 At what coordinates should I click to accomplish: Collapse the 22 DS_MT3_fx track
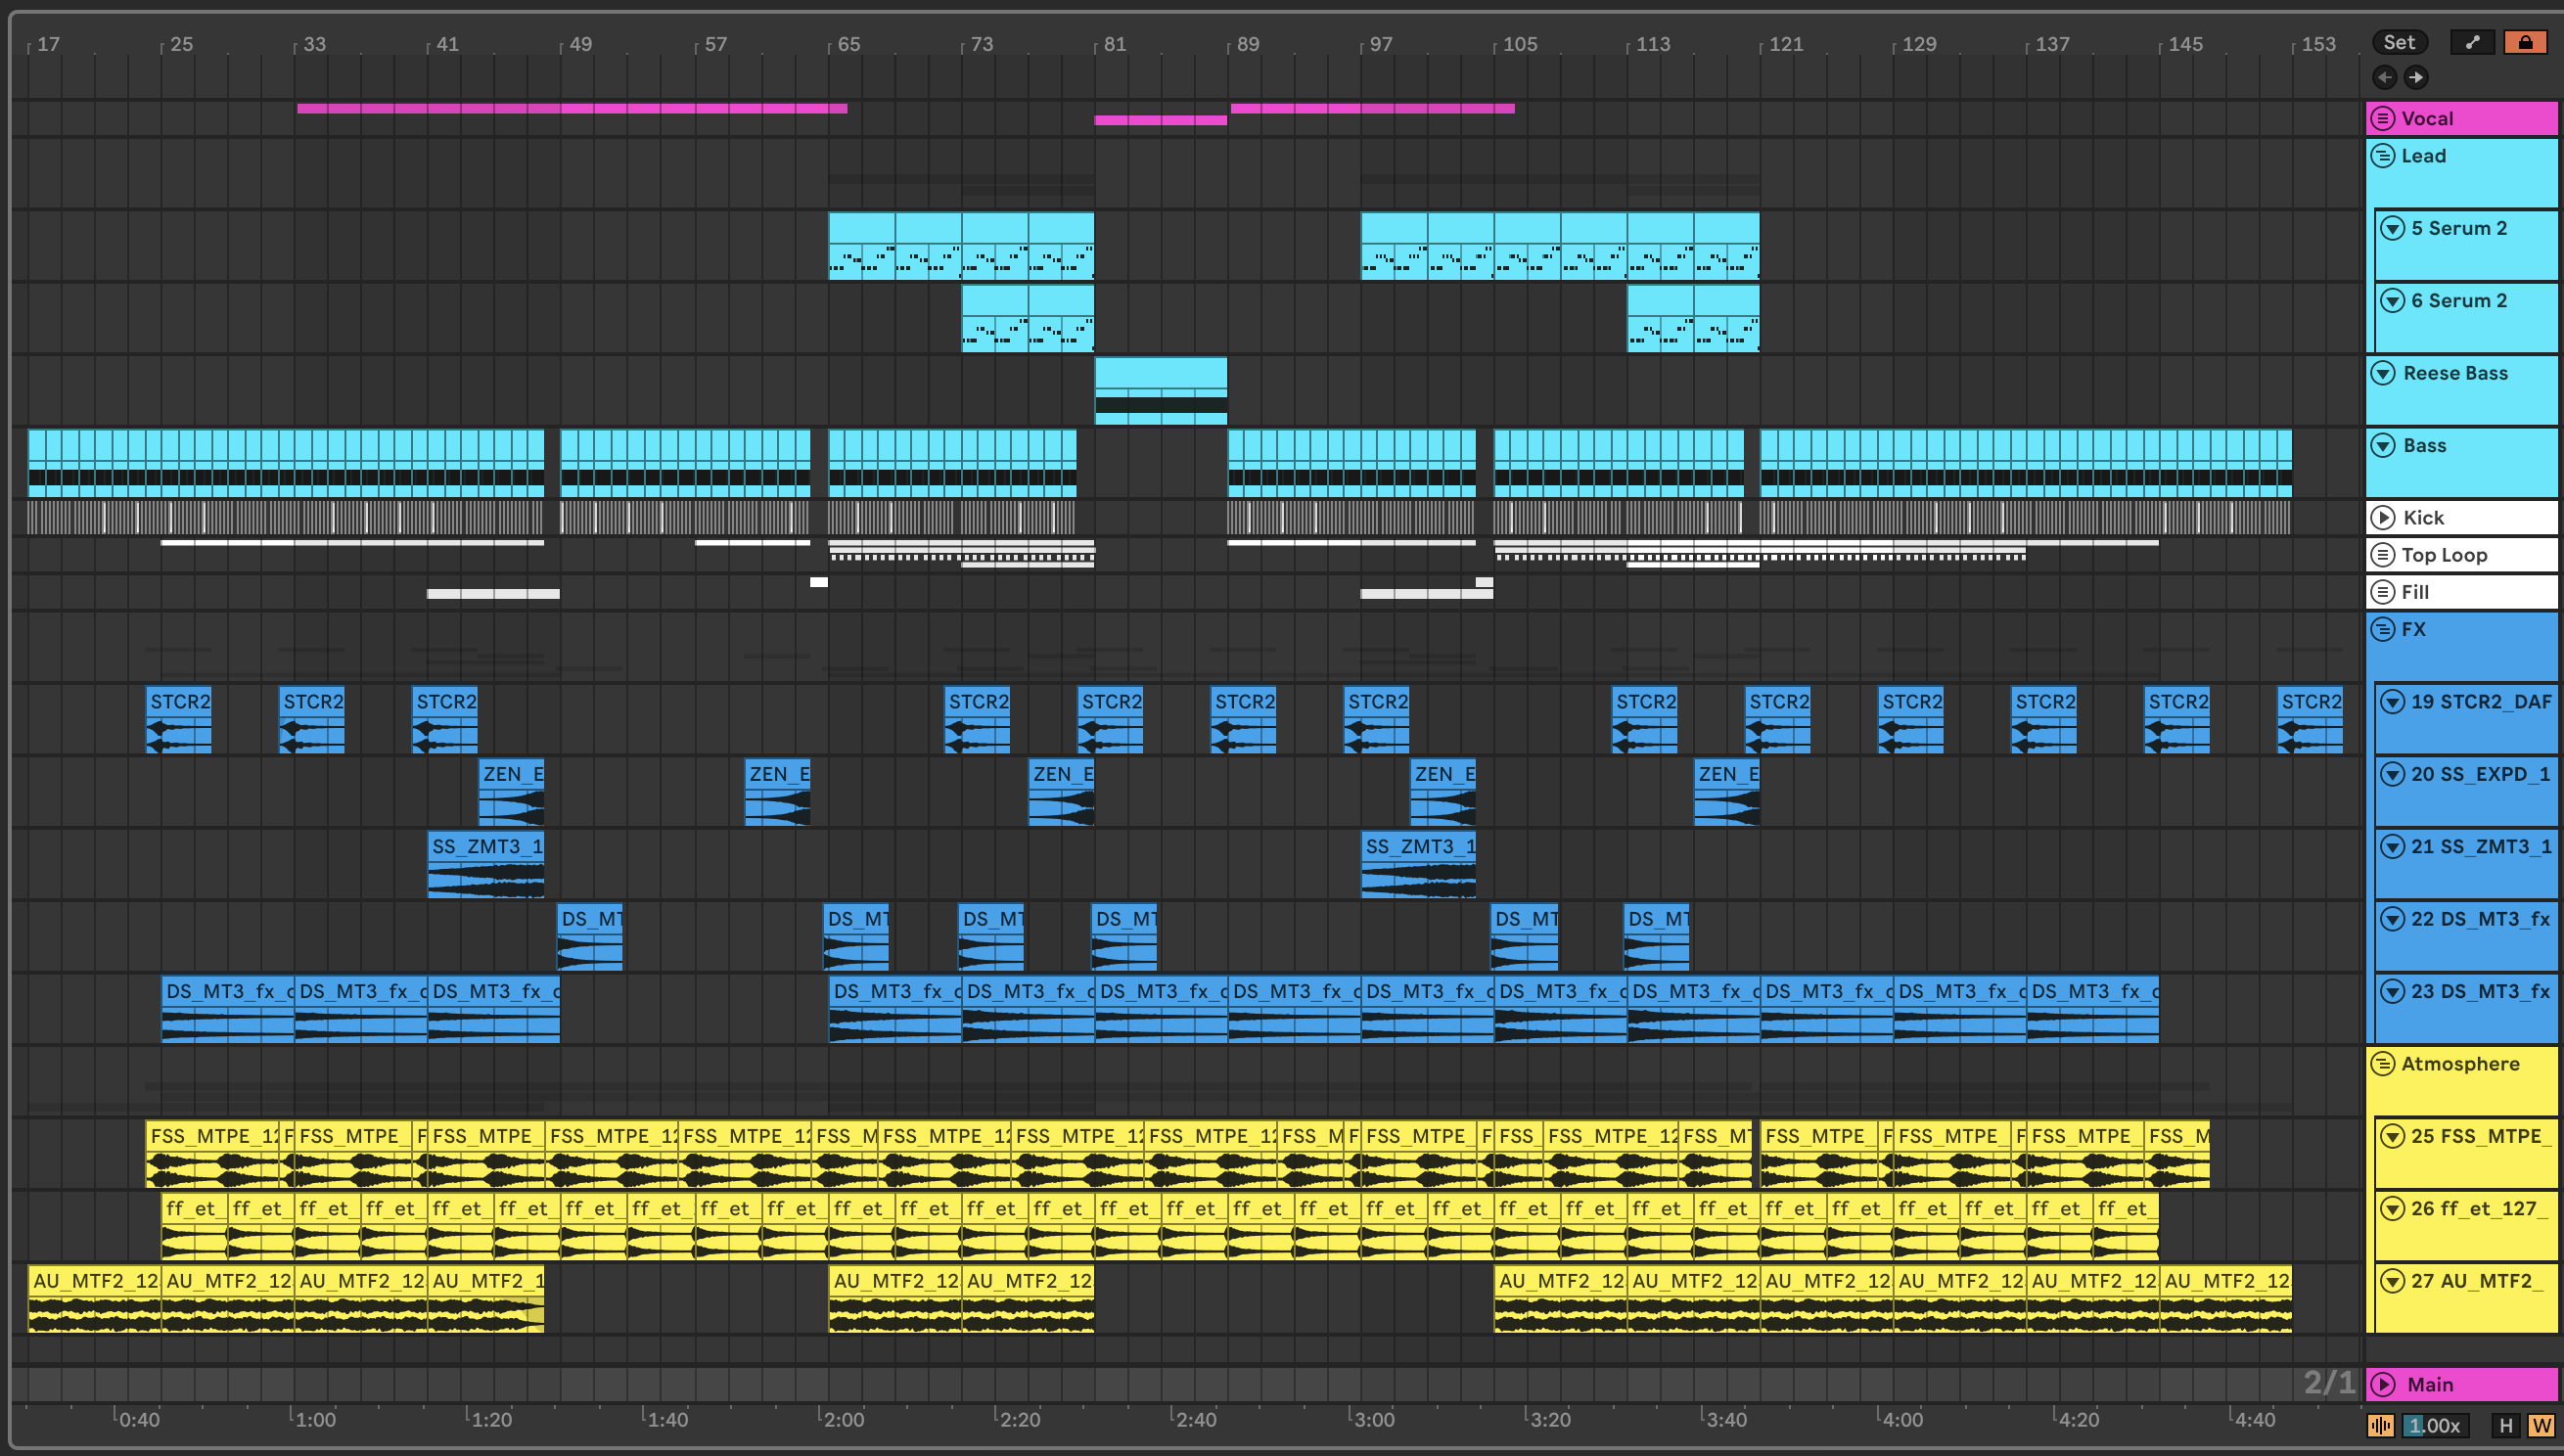pyautogui.click(x=2392, y=919)
